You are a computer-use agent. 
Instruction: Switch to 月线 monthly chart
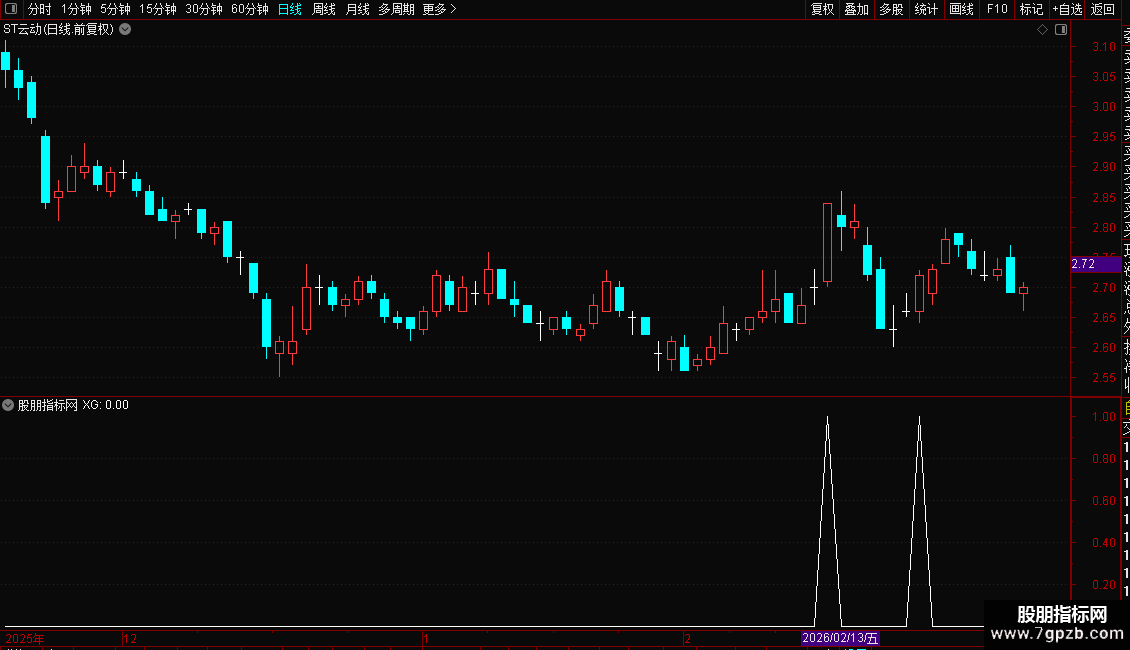click(357, 9)
